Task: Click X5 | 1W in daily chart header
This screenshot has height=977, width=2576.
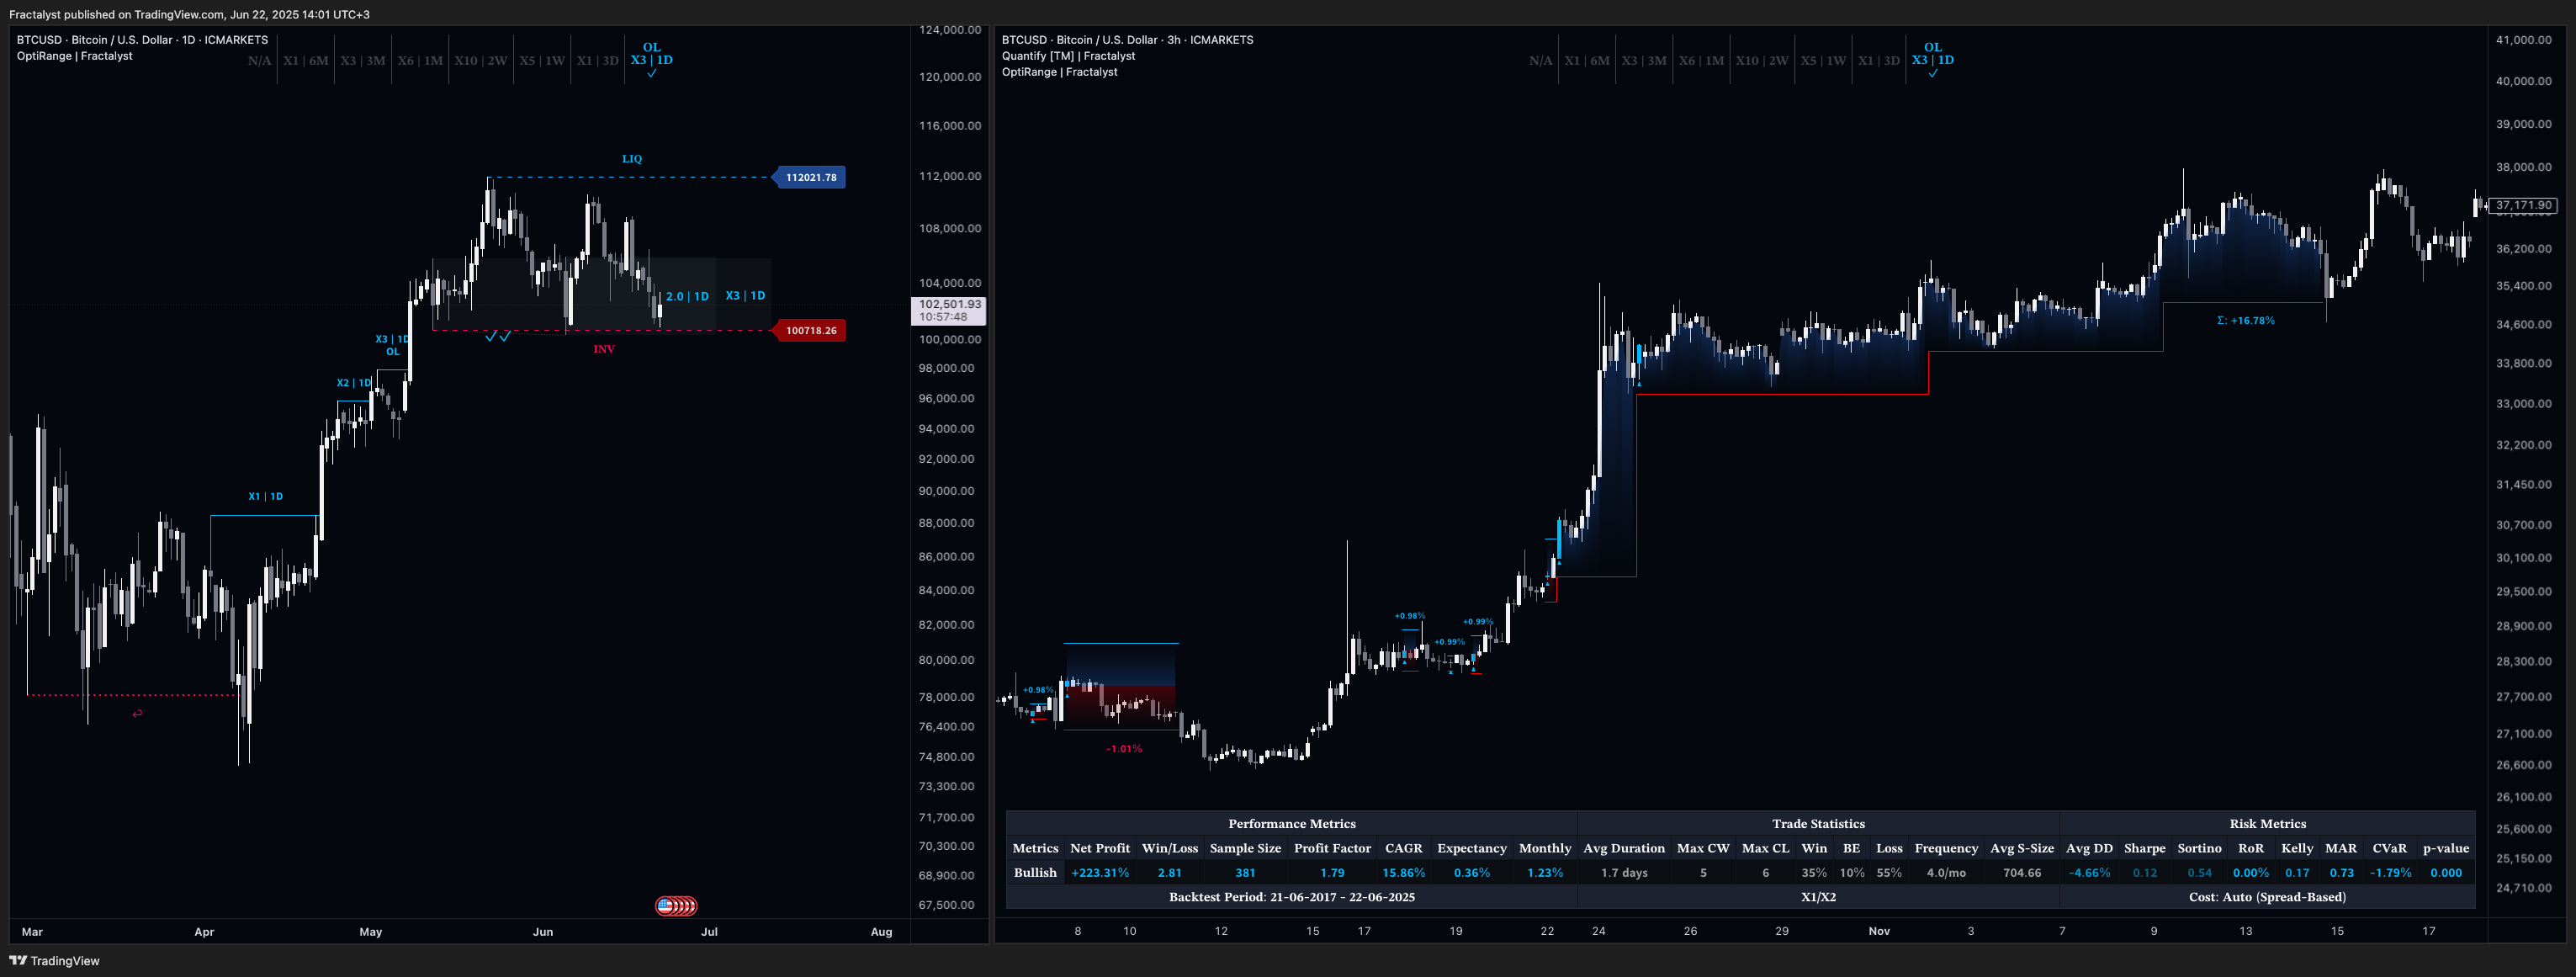Action: pos(542,60)
